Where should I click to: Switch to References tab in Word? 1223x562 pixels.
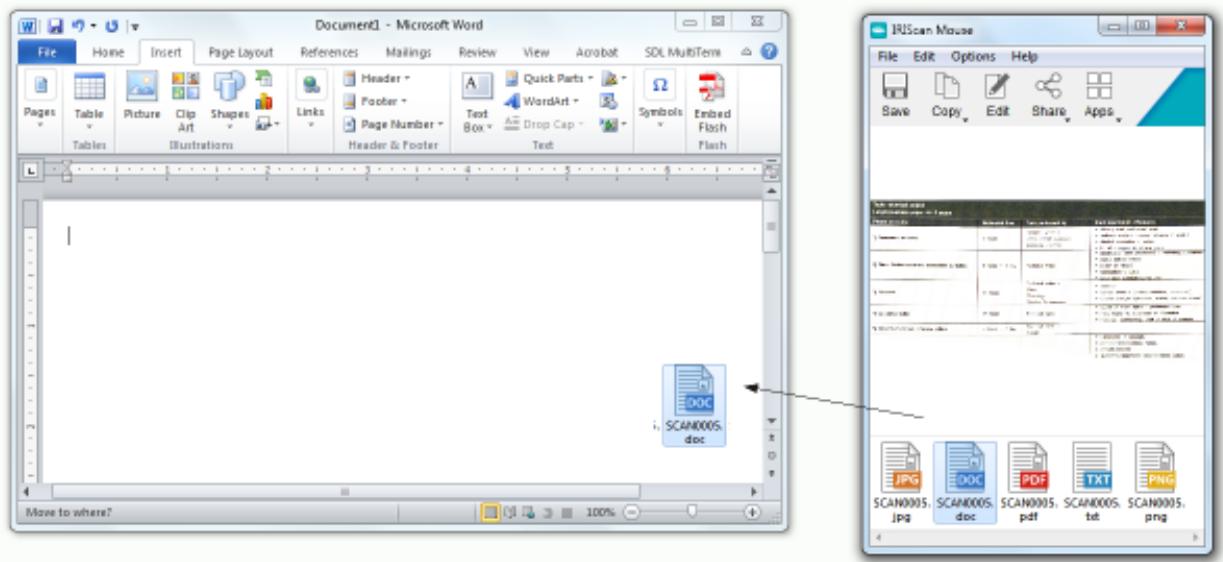coord(330,52)
